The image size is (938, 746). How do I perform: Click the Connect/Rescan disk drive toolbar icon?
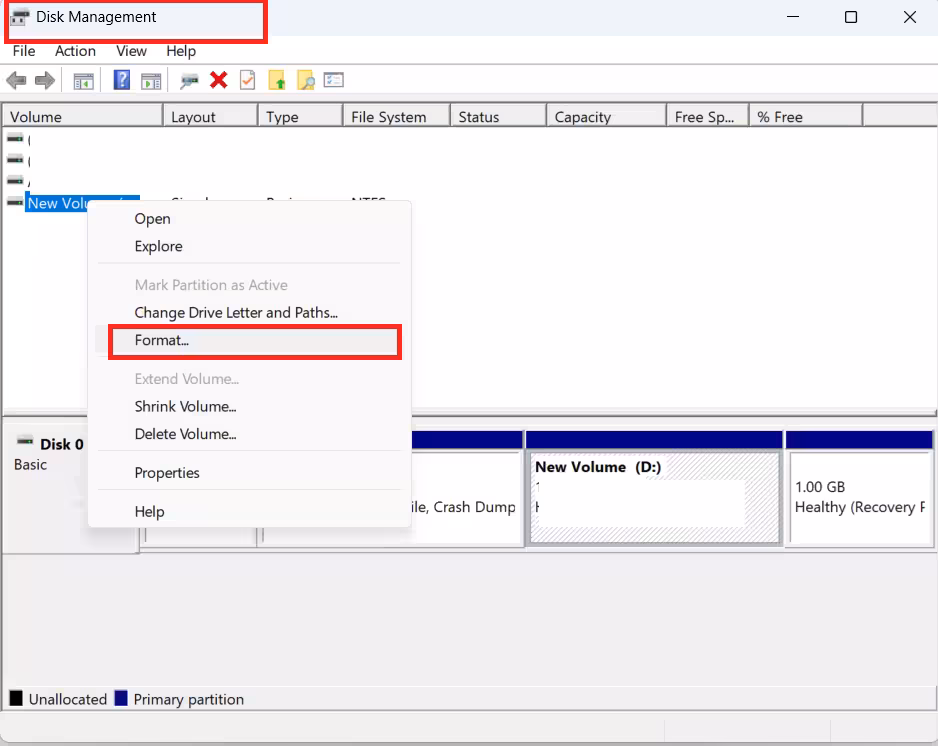point(189,81)
